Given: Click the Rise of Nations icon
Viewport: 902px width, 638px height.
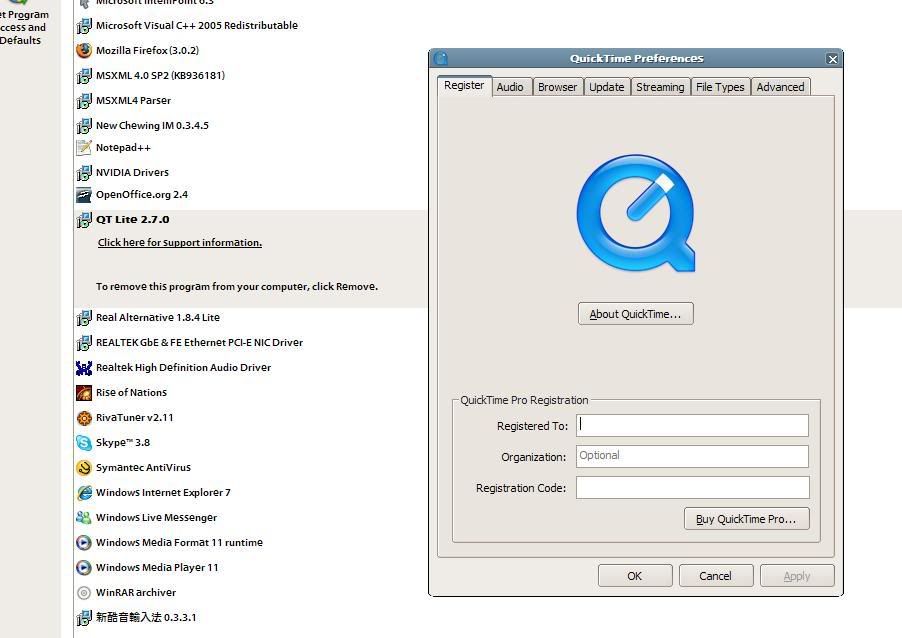Looking at the screenshot, I should (84, 392).
